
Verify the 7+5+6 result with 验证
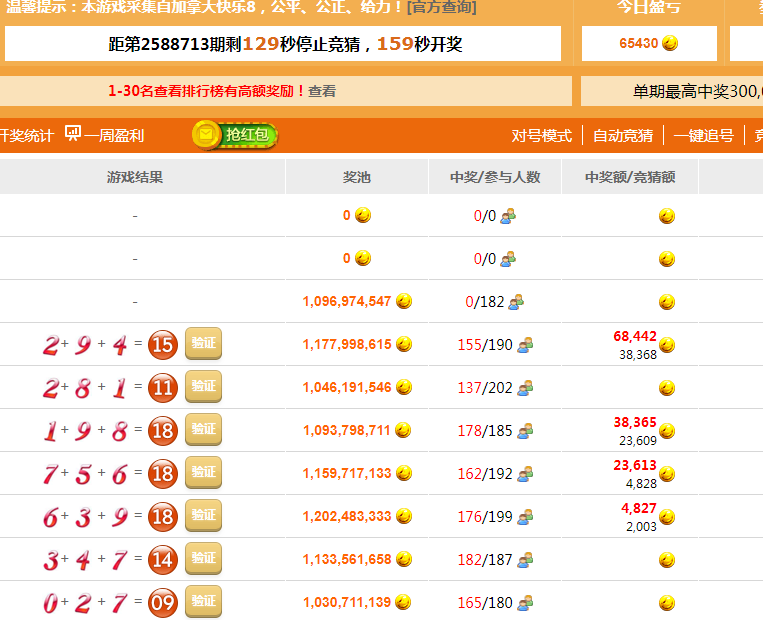pos(203,473)
